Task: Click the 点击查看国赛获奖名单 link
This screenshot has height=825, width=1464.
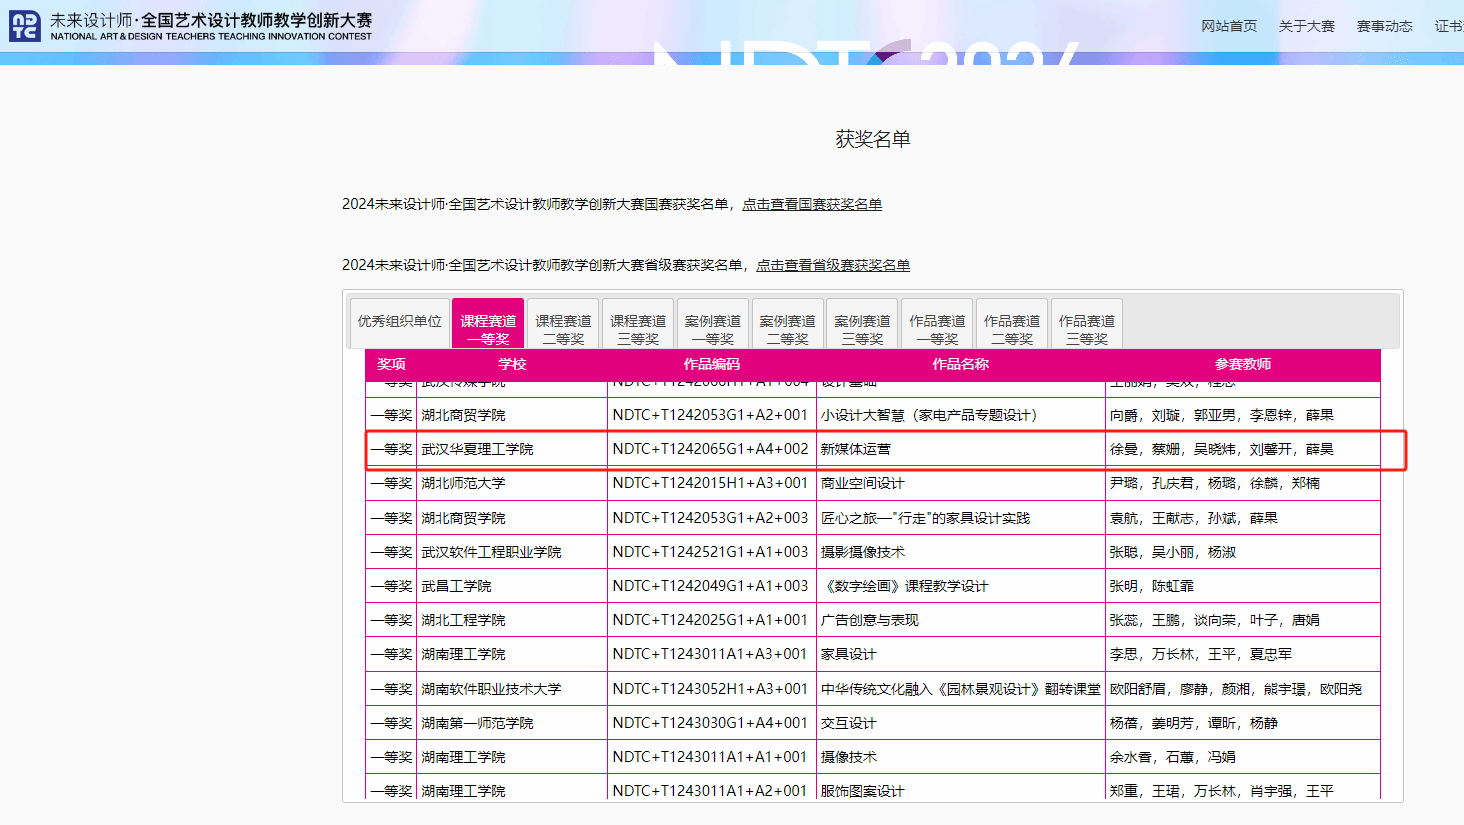Action: [x=811, y=204]
